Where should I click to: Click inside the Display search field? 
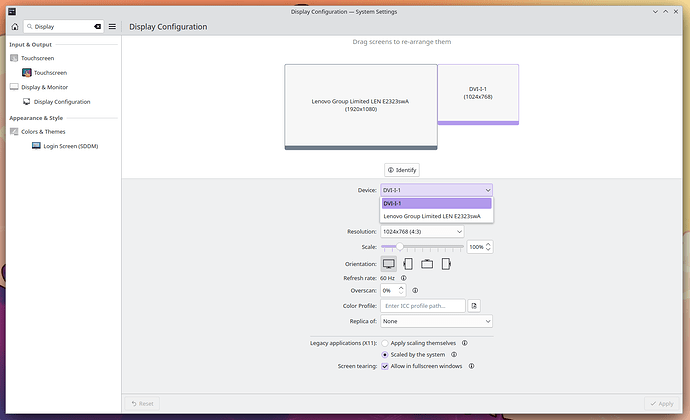click(63, 27)
